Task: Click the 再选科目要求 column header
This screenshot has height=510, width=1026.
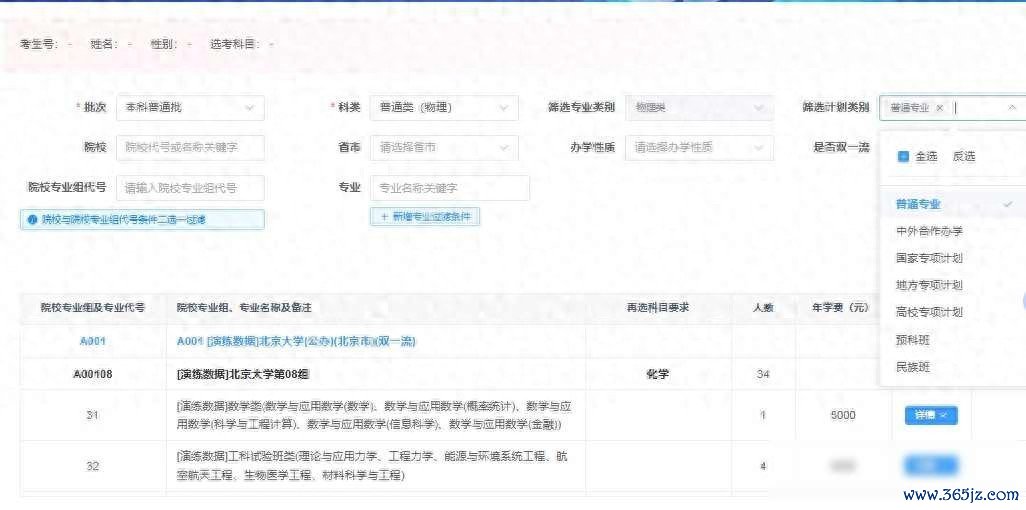Action: tap(658, 306)
